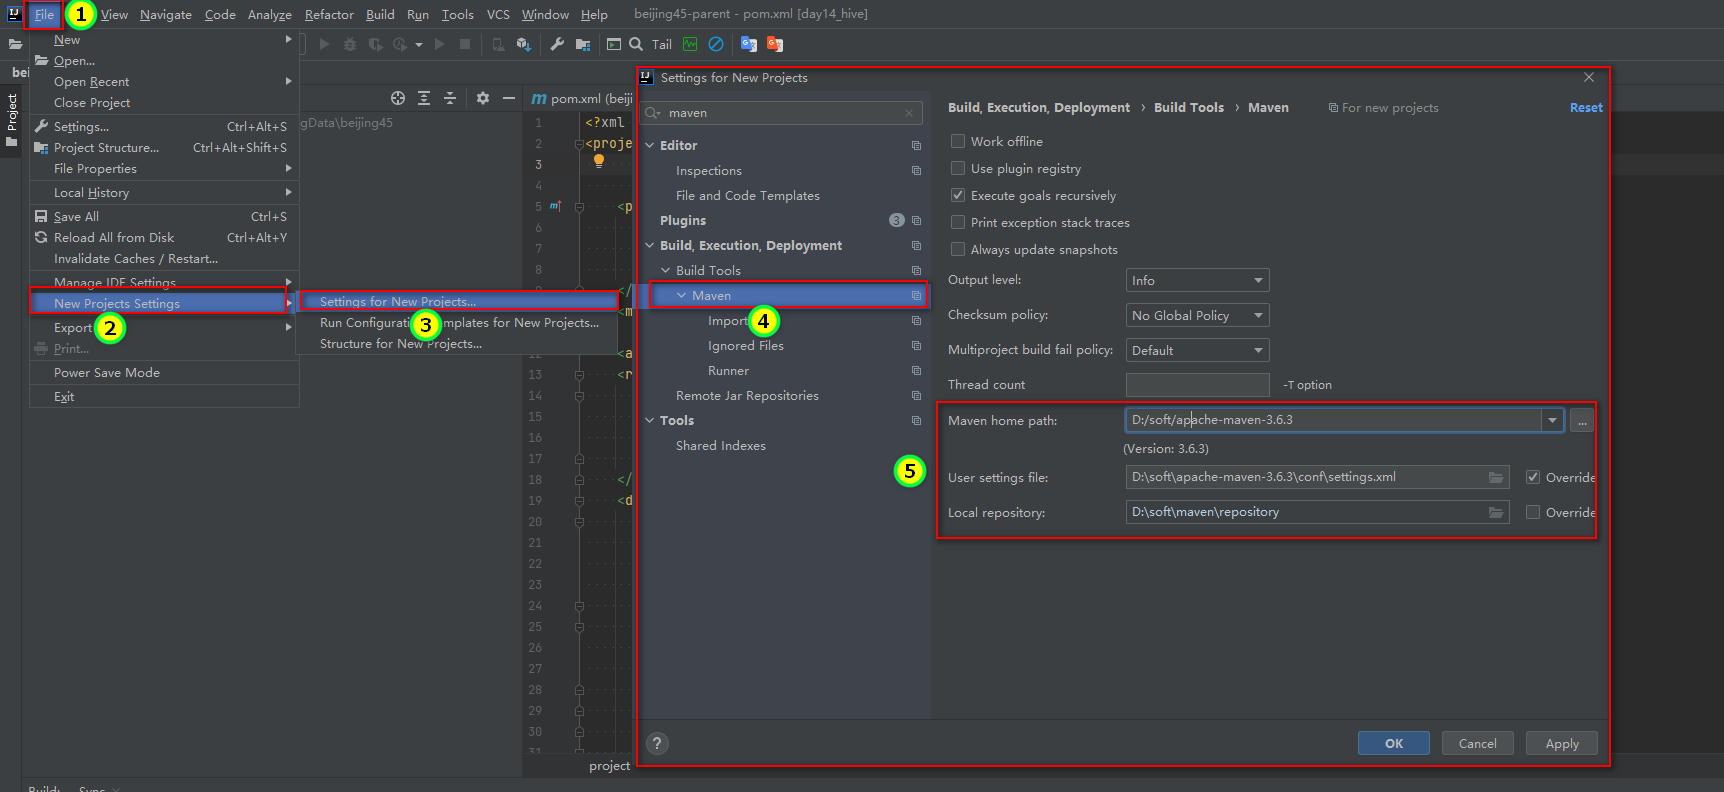Open the Checksum policy dropdown
The height and width of the screenshot is (792, 1724).
tap(1197, 315)
